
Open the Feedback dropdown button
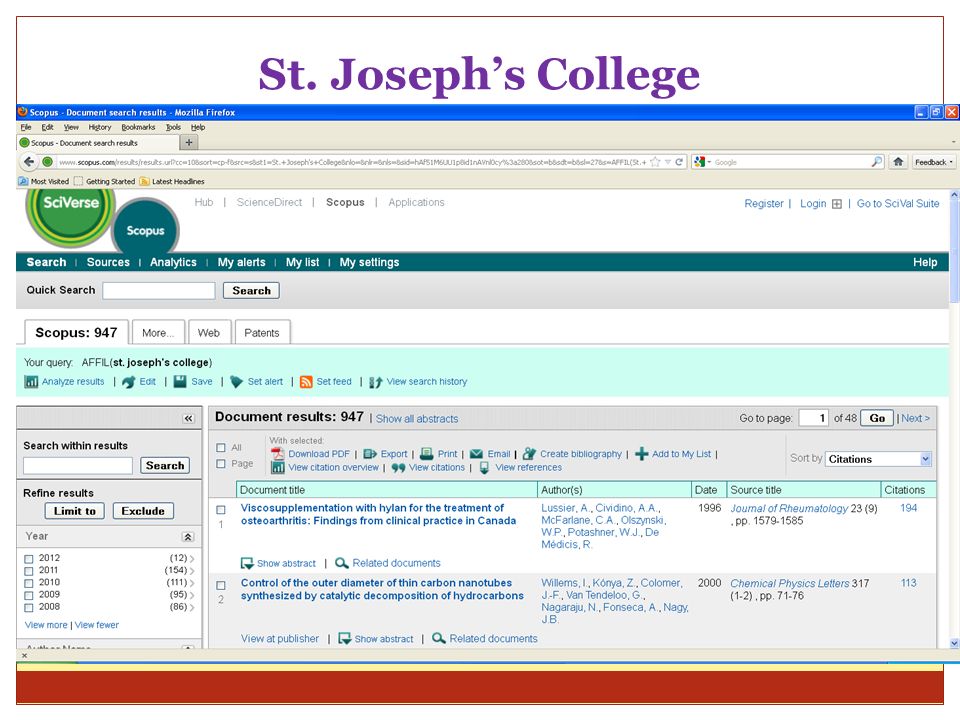[934, 162]
